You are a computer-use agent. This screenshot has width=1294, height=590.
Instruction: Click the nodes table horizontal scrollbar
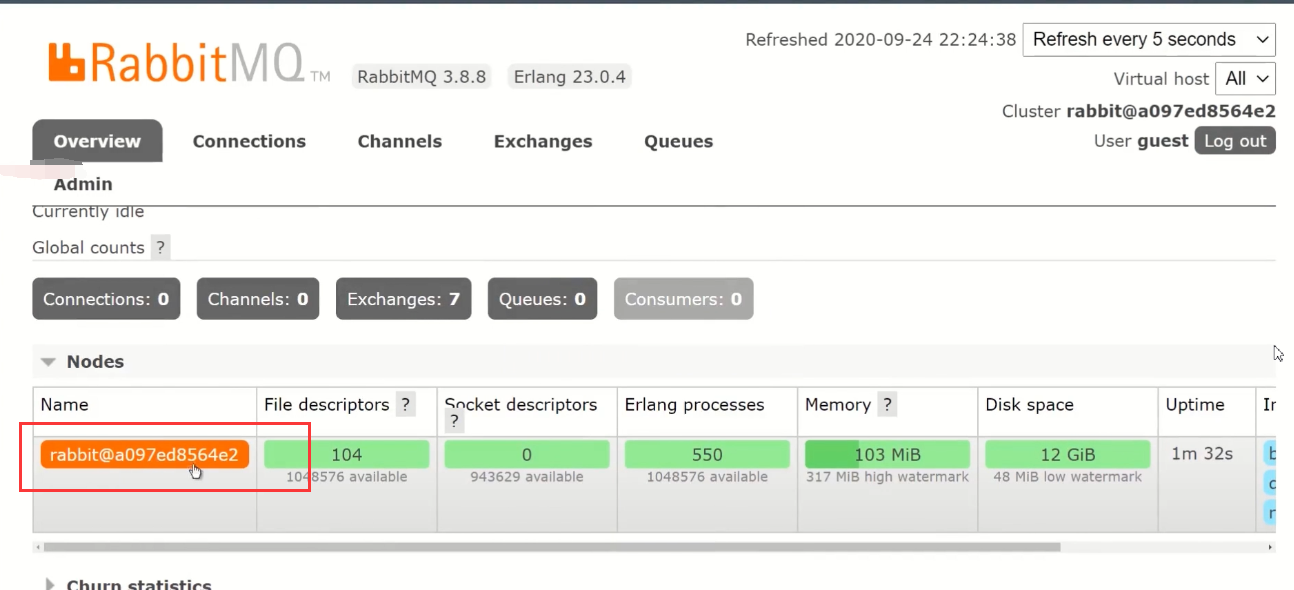point(552,547)
